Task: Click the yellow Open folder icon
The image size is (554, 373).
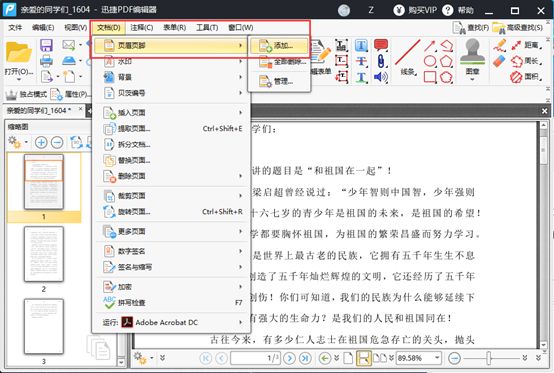Action: pyautogui.click(x=18, y=52)
